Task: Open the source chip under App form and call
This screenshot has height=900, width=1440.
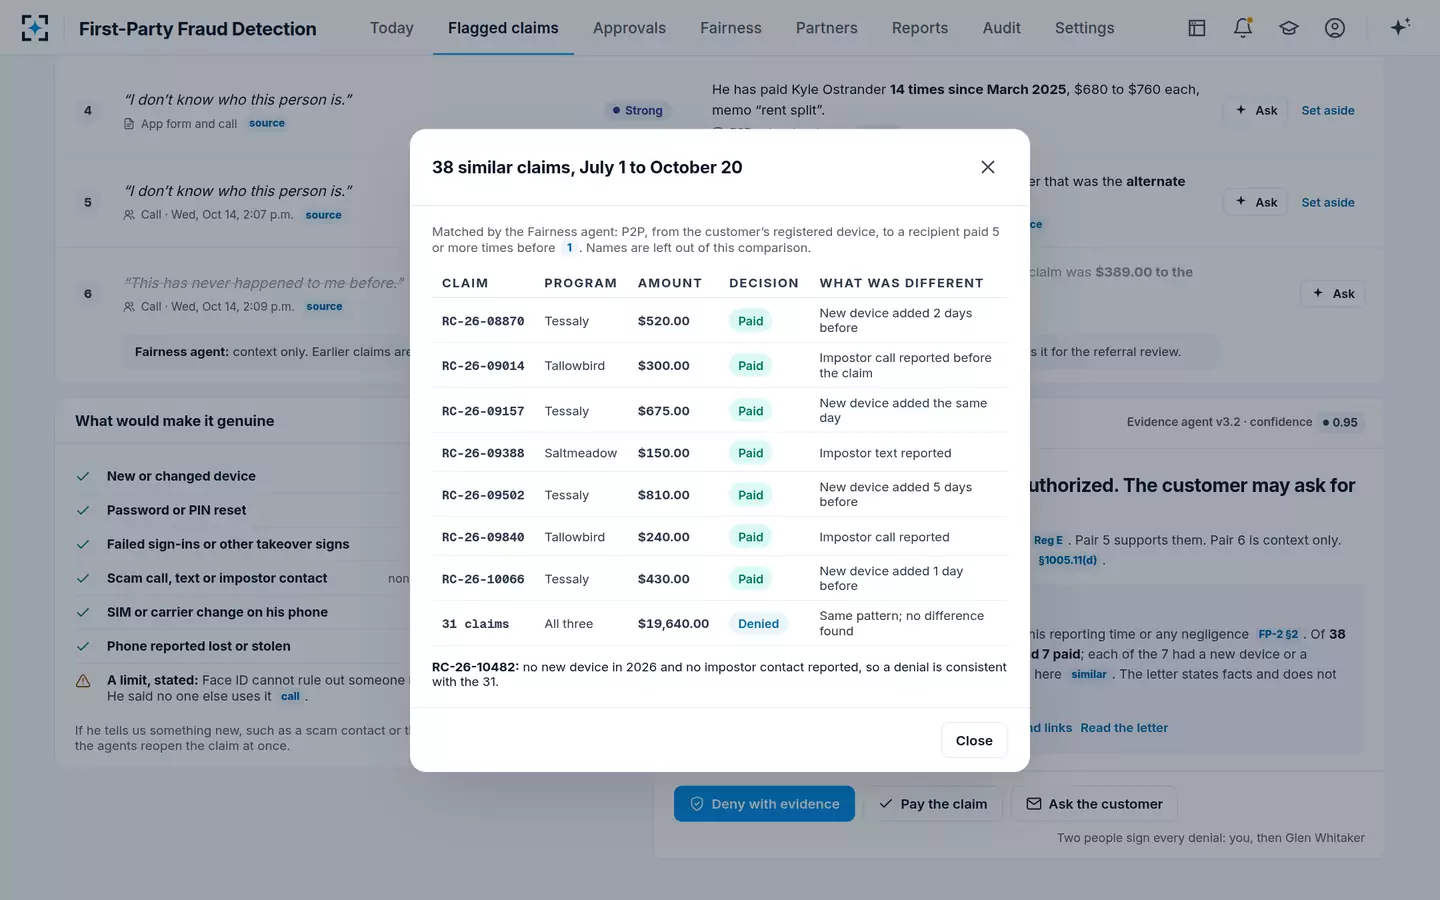Action: 267,124
